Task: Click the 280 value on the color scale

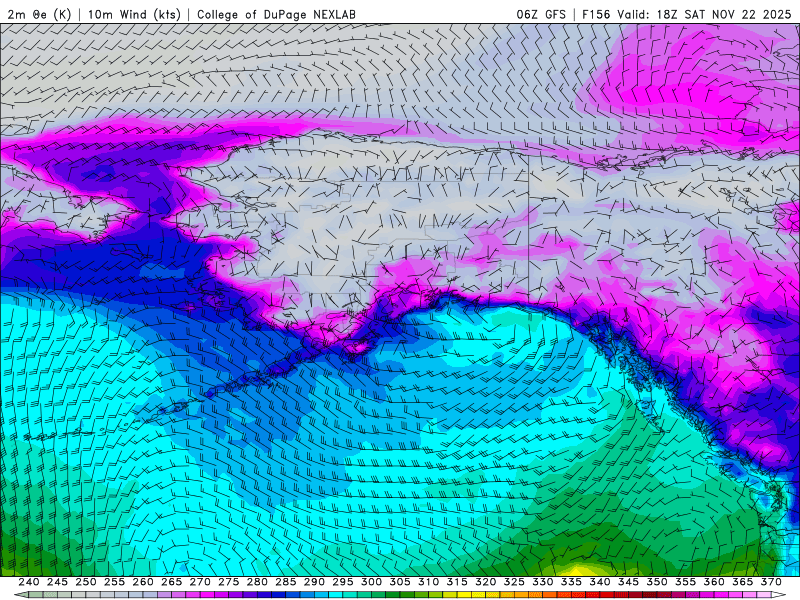Action: click(x=257, y=582)
